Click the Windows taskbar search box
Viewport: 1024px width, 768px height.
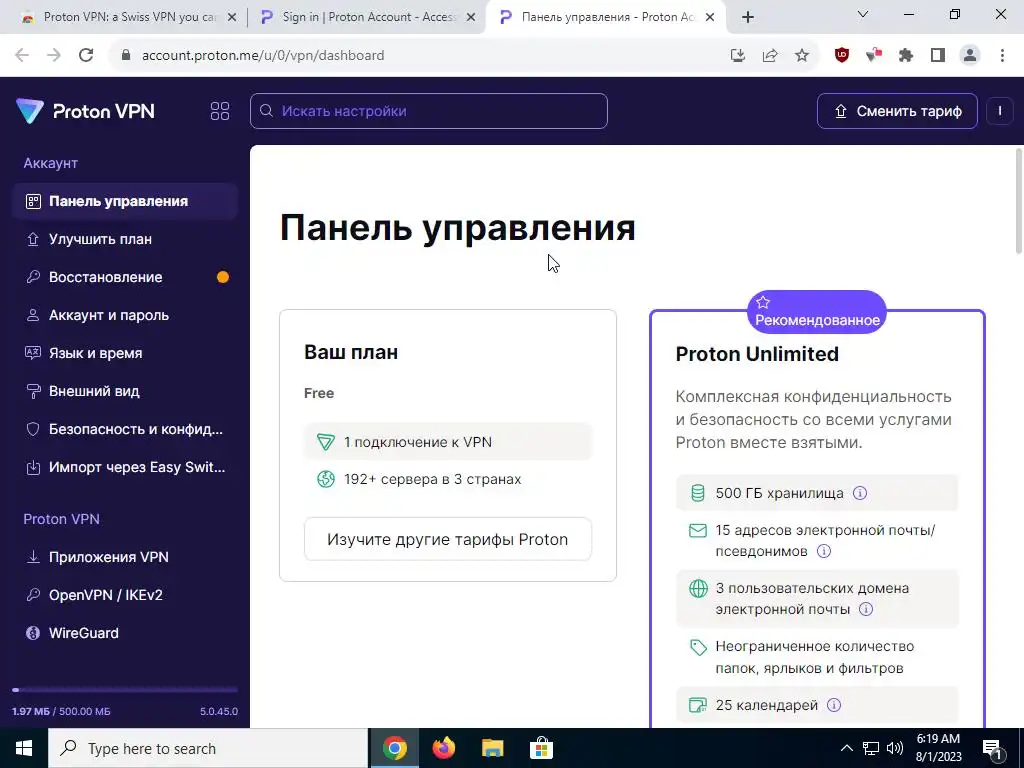(x=208, y=748)
